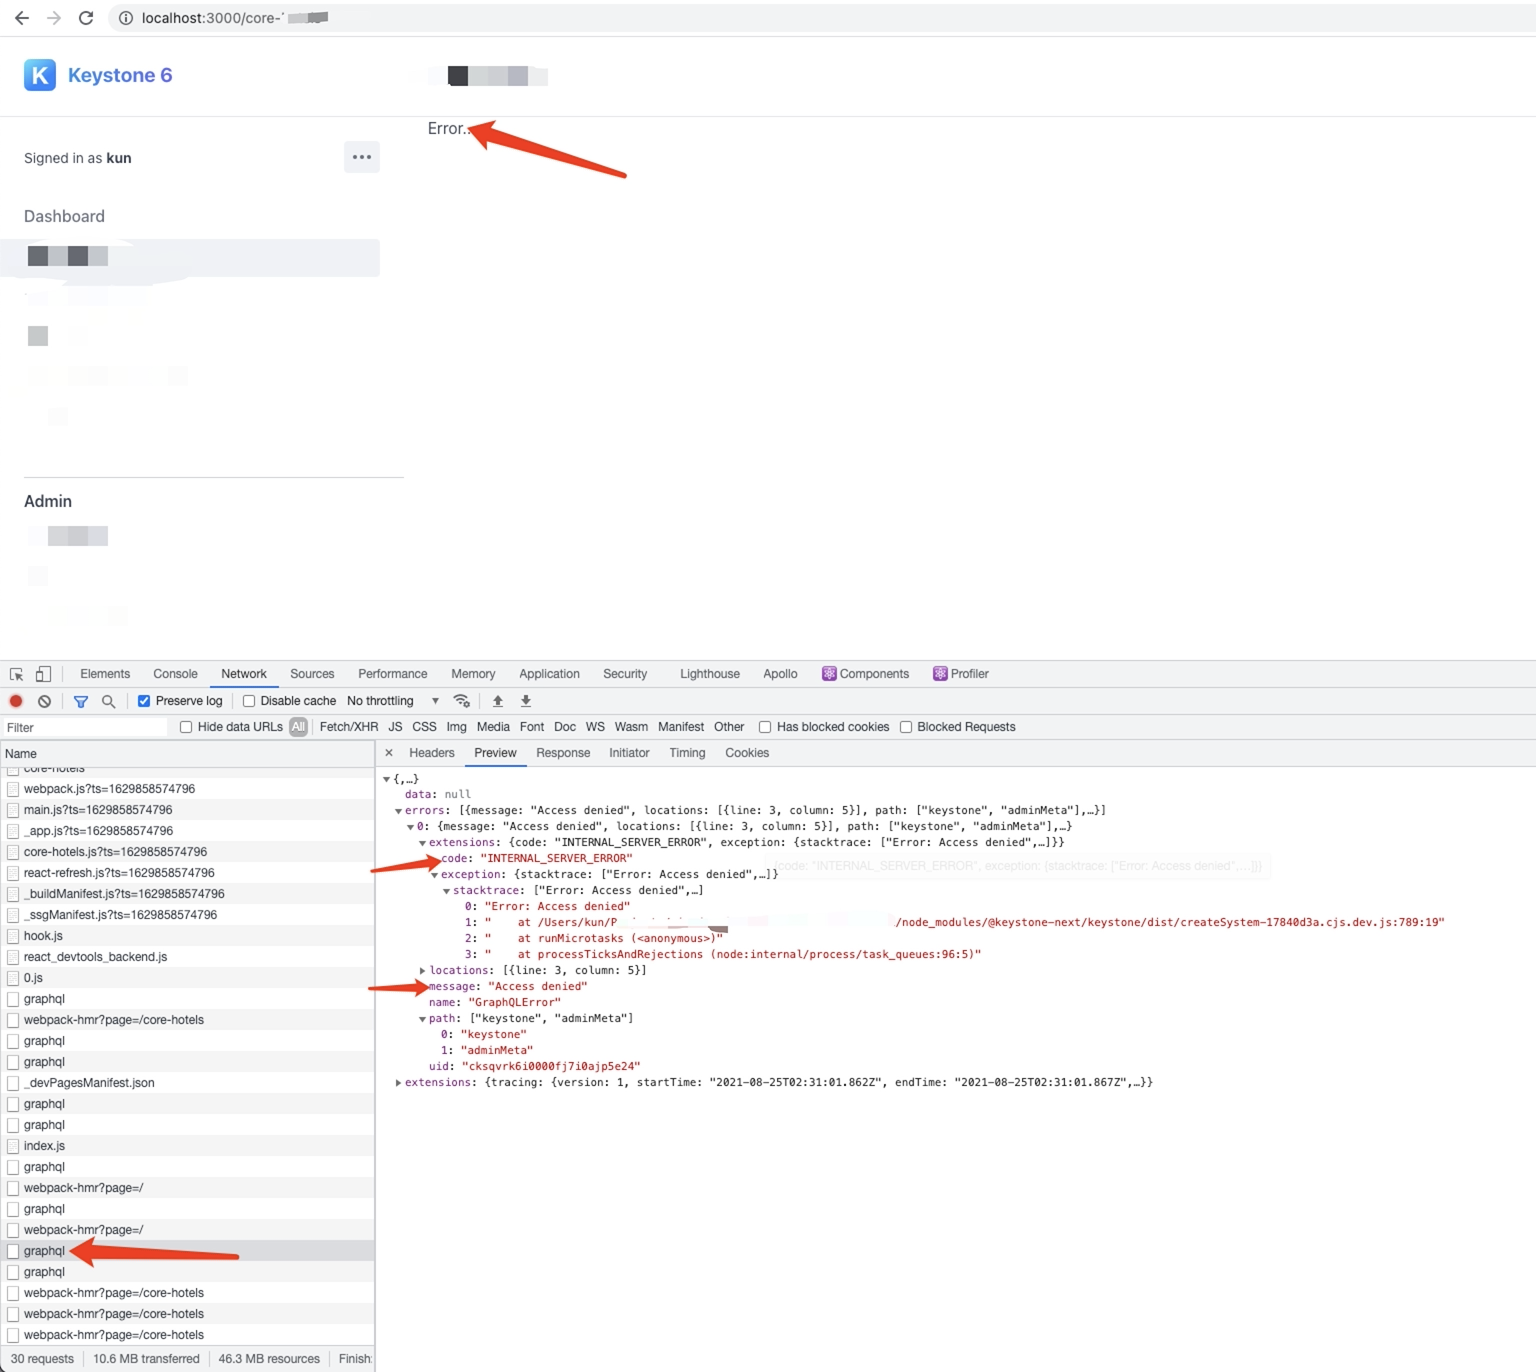Viewport: 1536px width, 1372px height.
Task: Collapse the stacktrace array triangle
Action: coord(446,891)
